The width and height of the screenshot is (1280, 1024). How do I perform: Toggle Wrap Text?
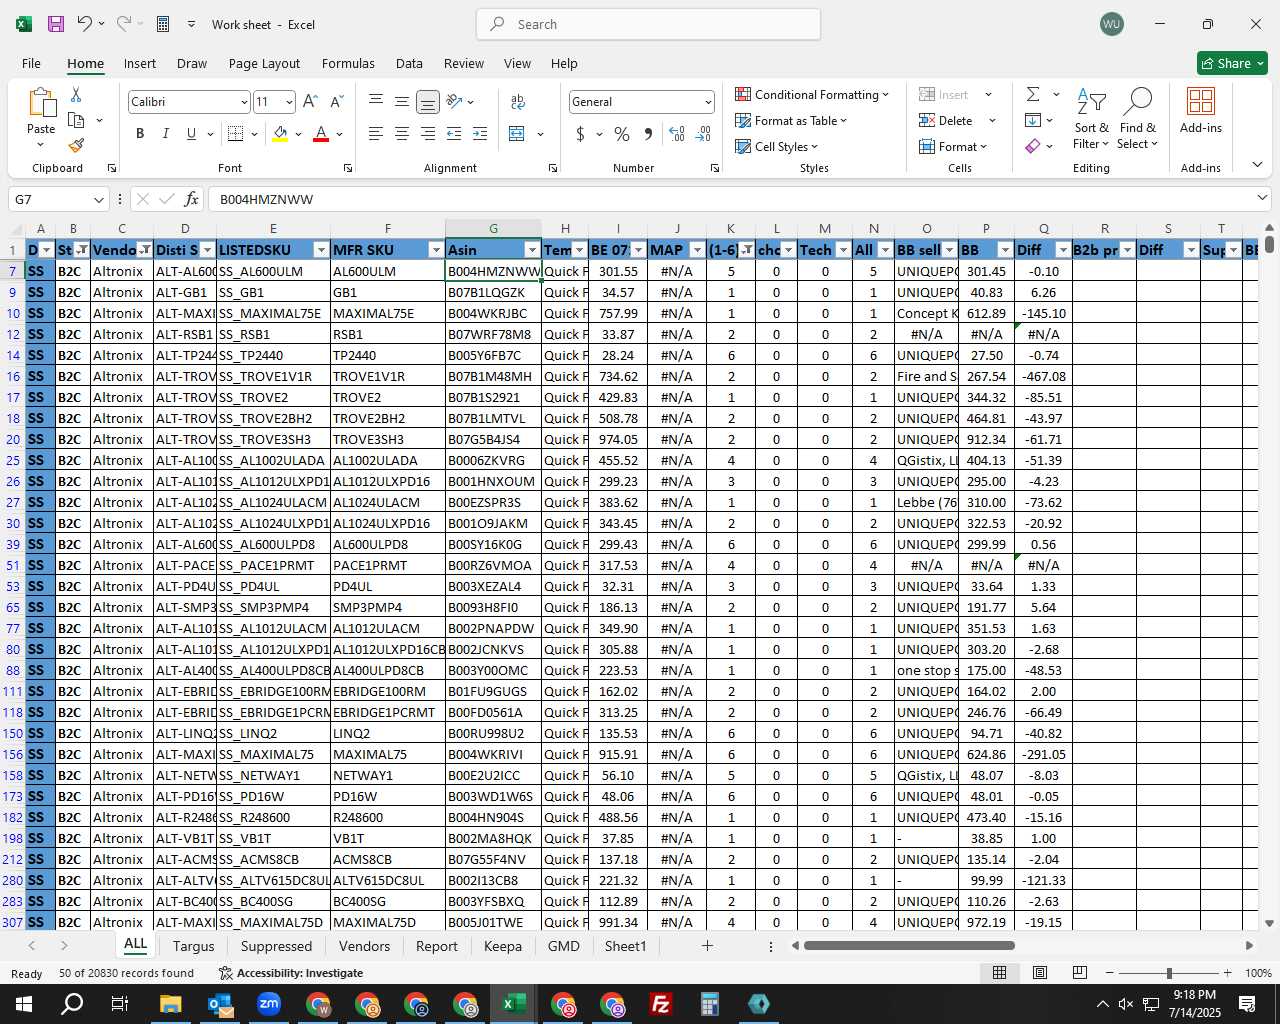coord(518,101)
